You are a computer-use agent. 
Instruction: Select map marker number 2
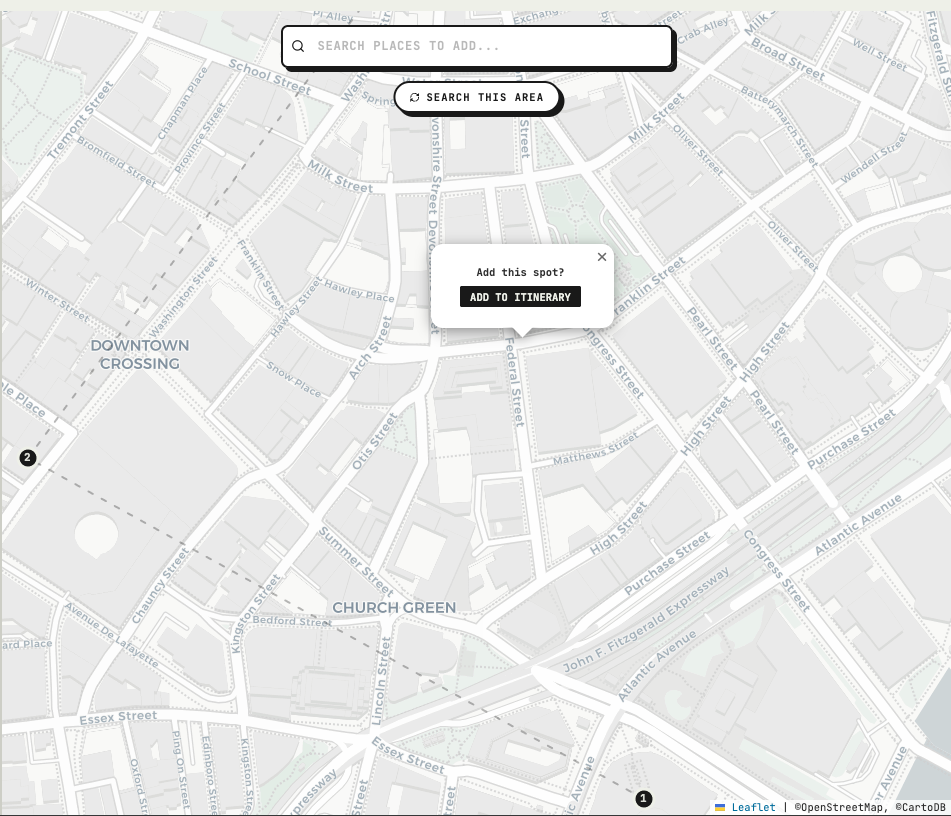point(27,457)
